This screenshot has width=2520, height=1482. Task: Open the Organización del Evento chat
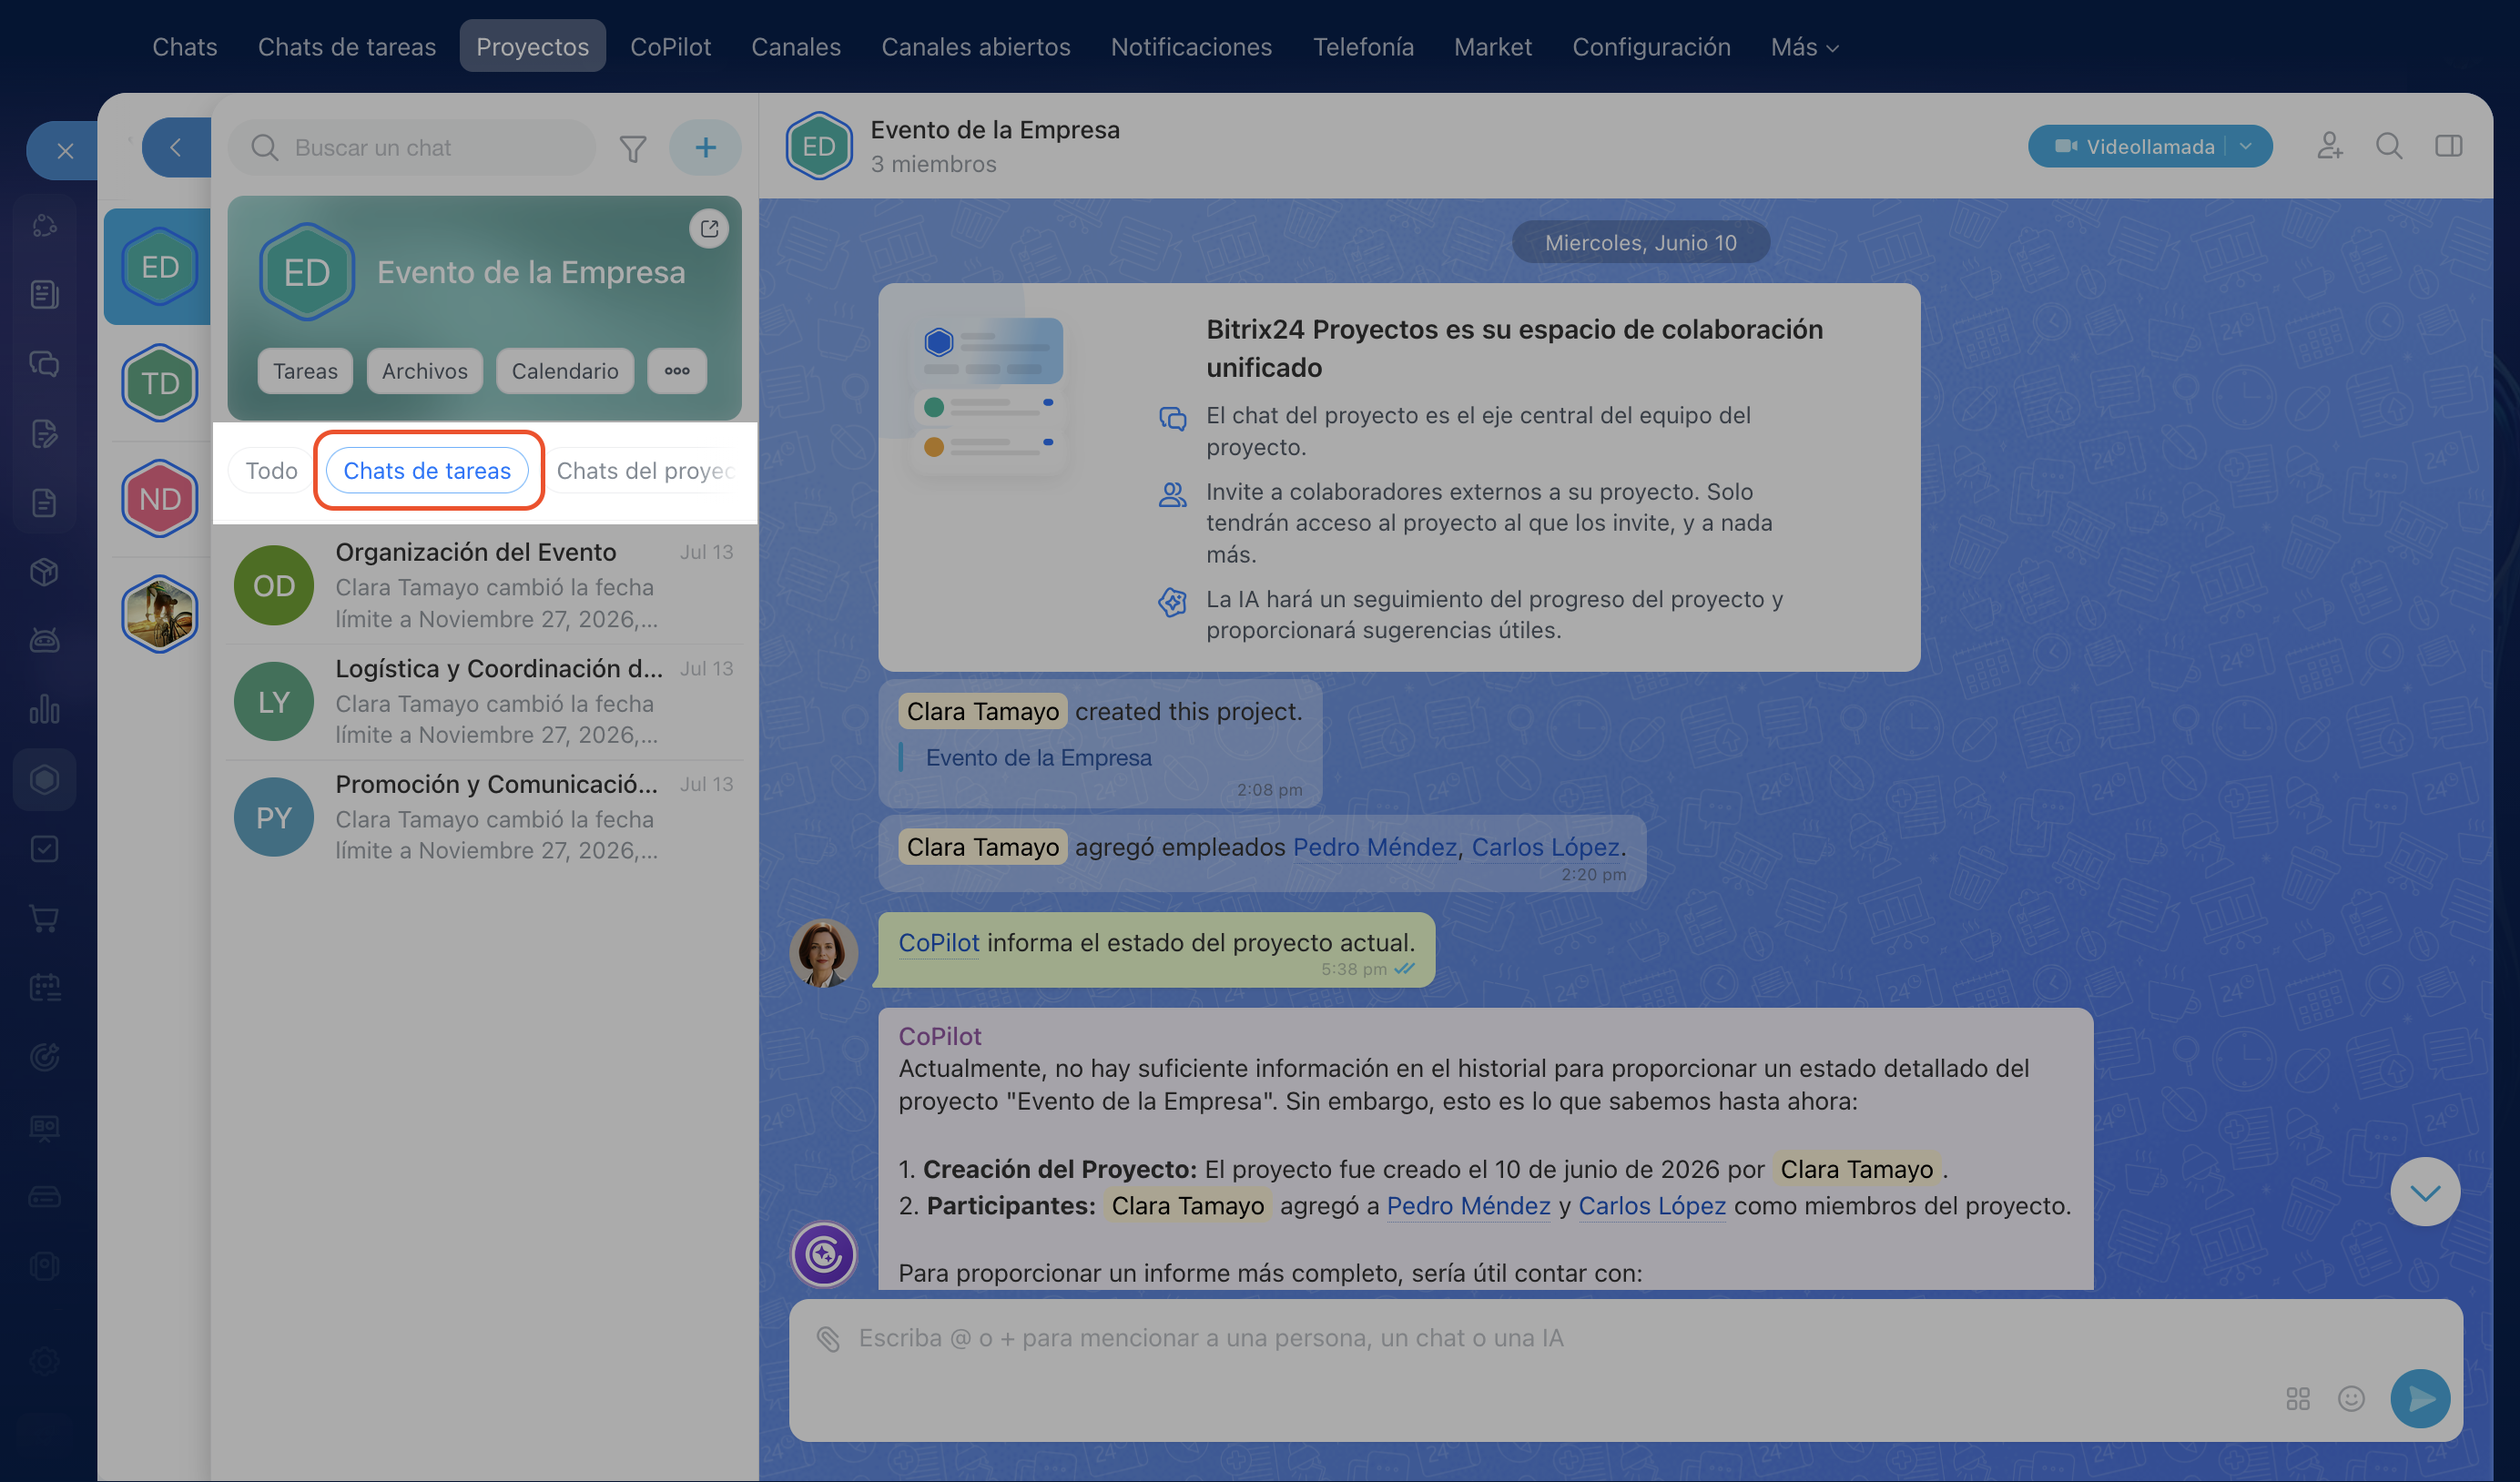(x=484, y=586)
